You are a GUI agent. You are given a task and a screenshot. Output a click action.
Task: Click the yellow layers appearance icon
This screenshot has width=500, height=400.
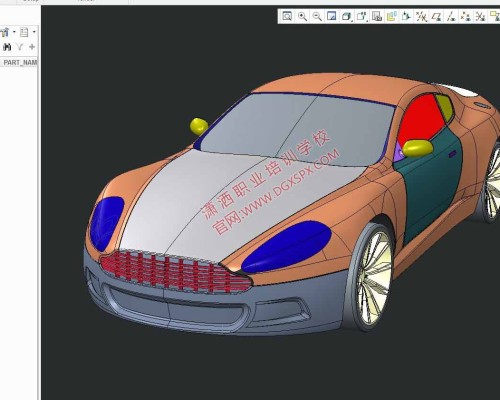pos(391,16)
